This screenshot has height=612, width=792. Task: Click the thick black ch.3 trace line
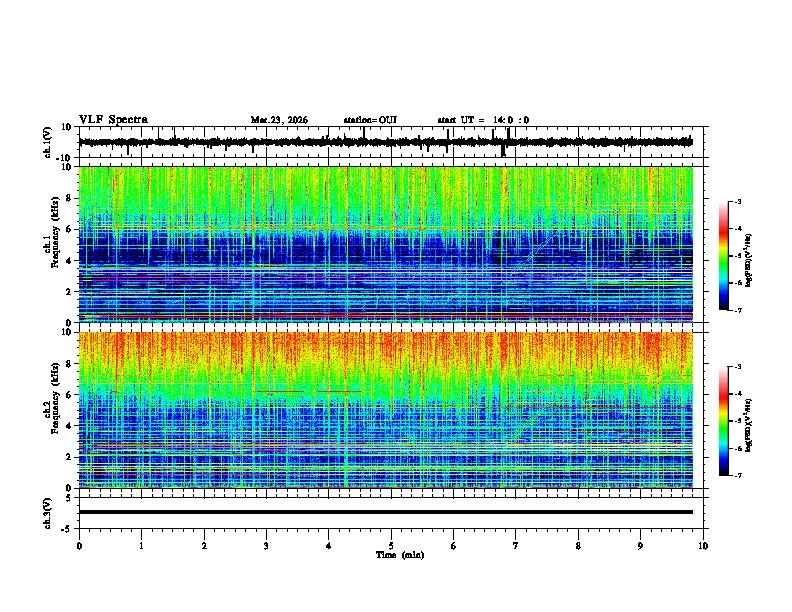[386, 512]
